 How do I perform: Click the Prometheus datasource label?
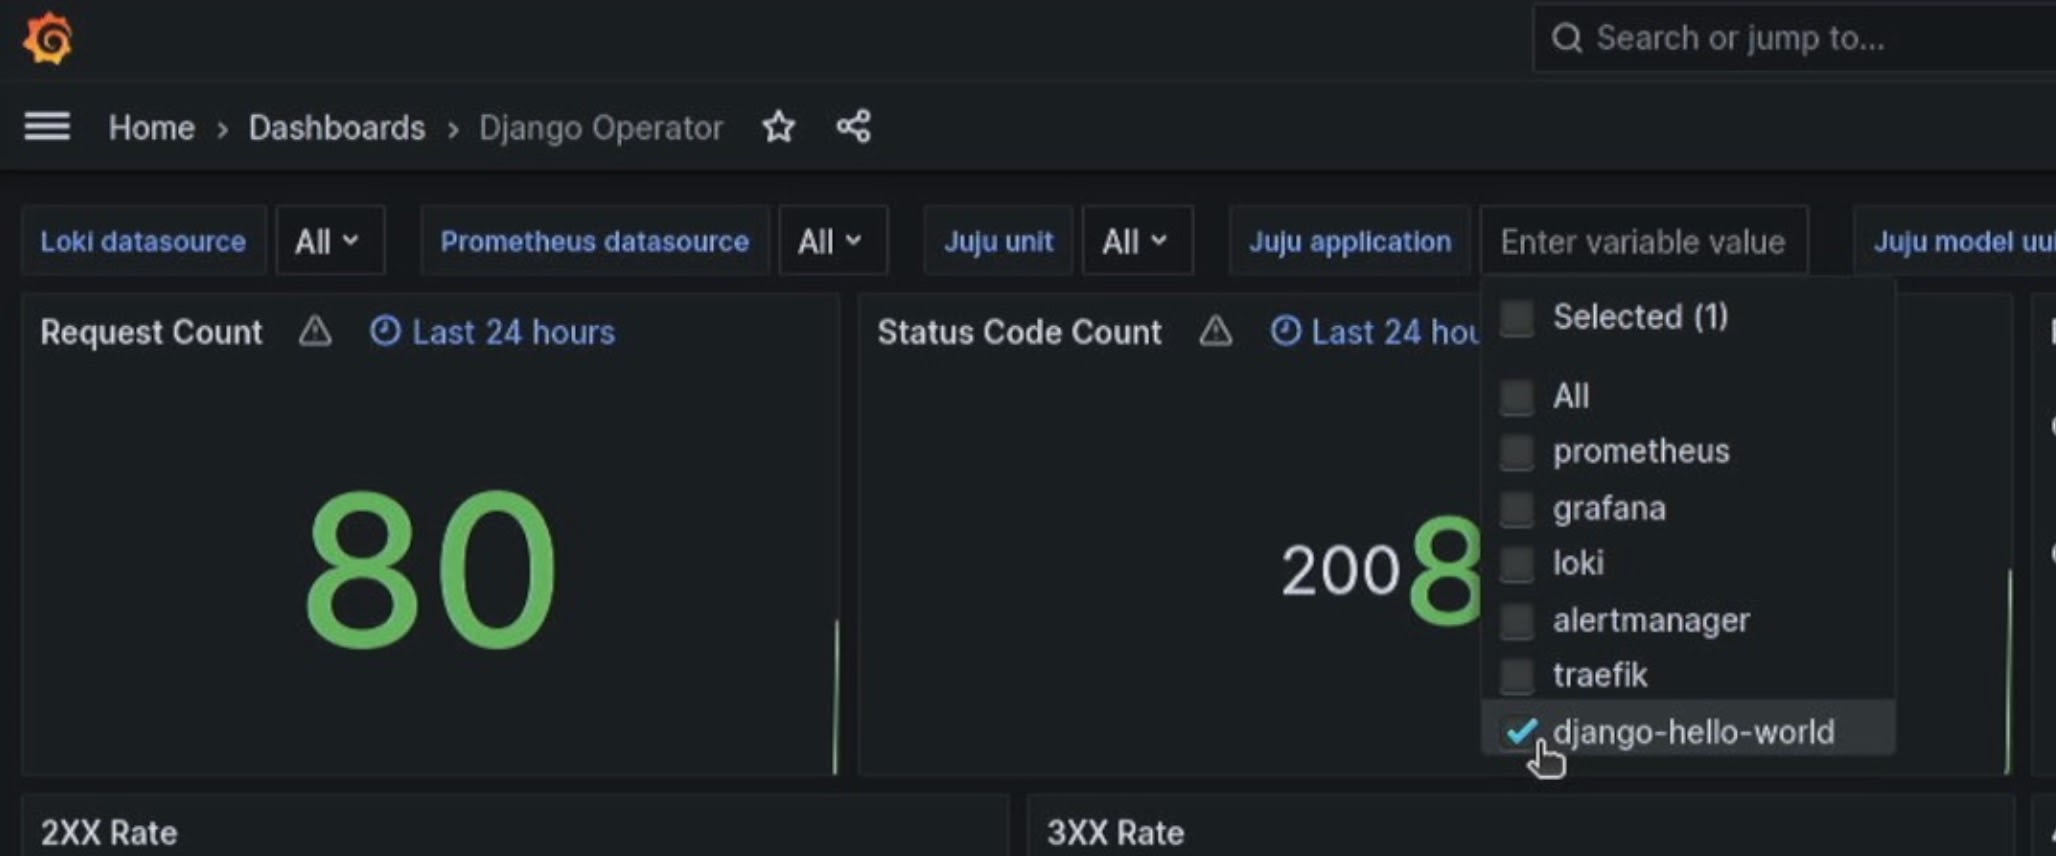point(595,241)
